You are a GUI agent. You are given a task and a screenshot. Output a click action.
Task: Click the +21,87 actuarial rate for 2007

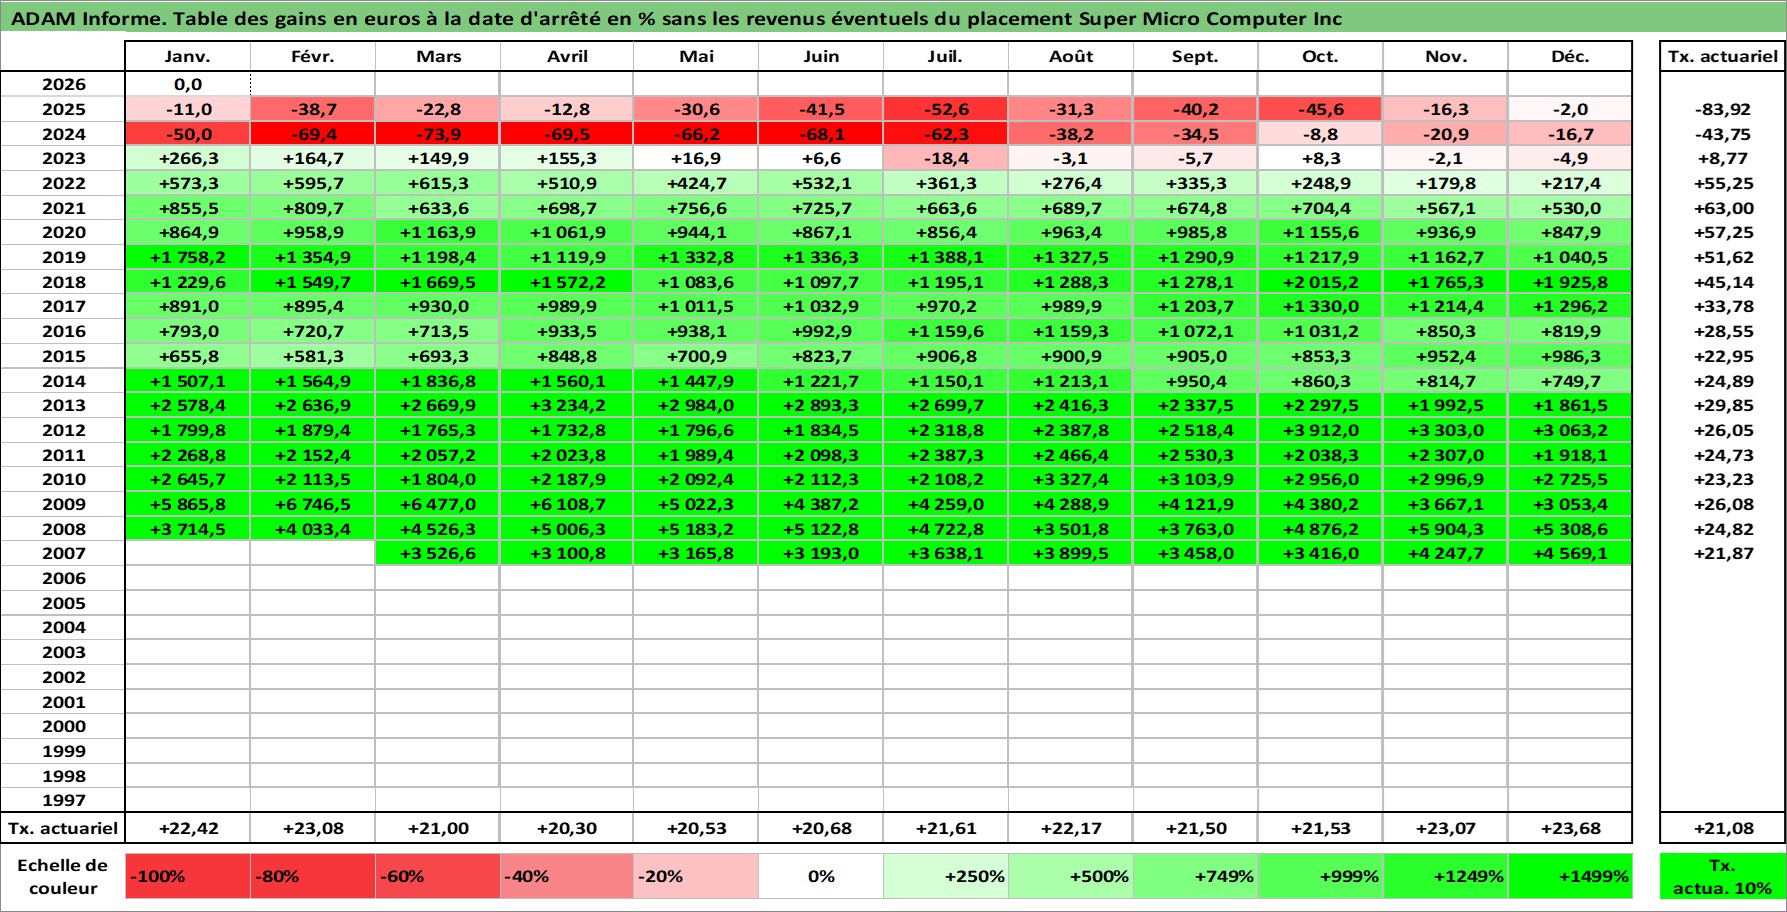tap(1723, 553)
